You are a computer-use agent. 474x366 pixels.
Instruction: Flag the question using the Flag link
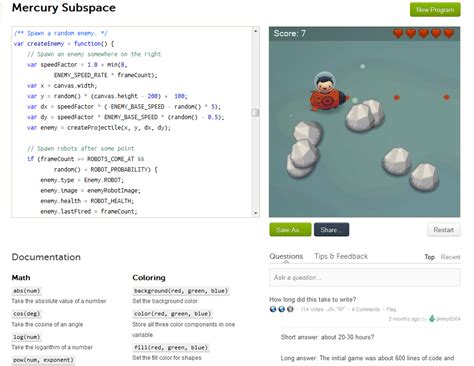pos(391,309)
